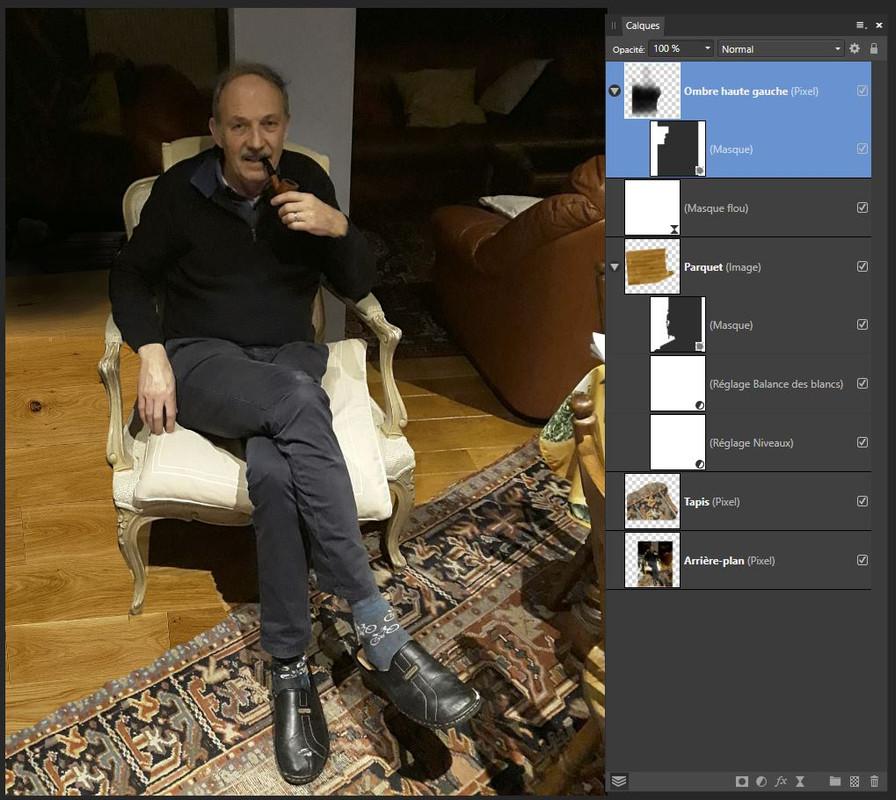Open the Live Filters hourglass icon
This screenshot has width=896, height=800.
pos(800,781)
